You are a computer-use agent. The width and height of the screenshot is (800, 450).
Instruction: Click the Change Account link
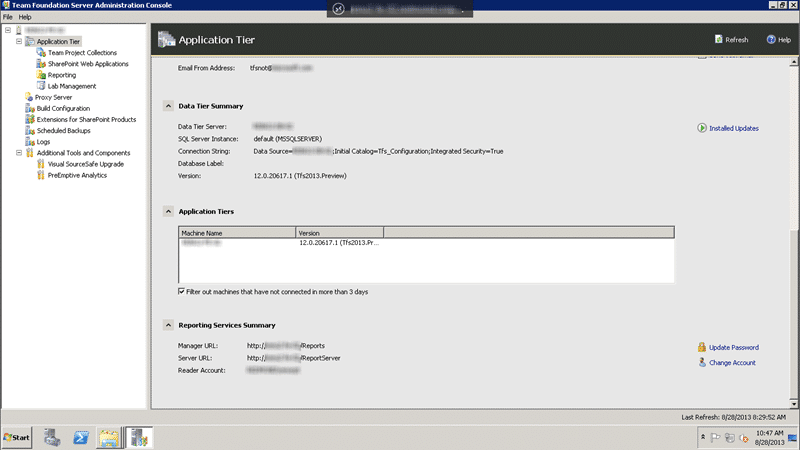732,362
